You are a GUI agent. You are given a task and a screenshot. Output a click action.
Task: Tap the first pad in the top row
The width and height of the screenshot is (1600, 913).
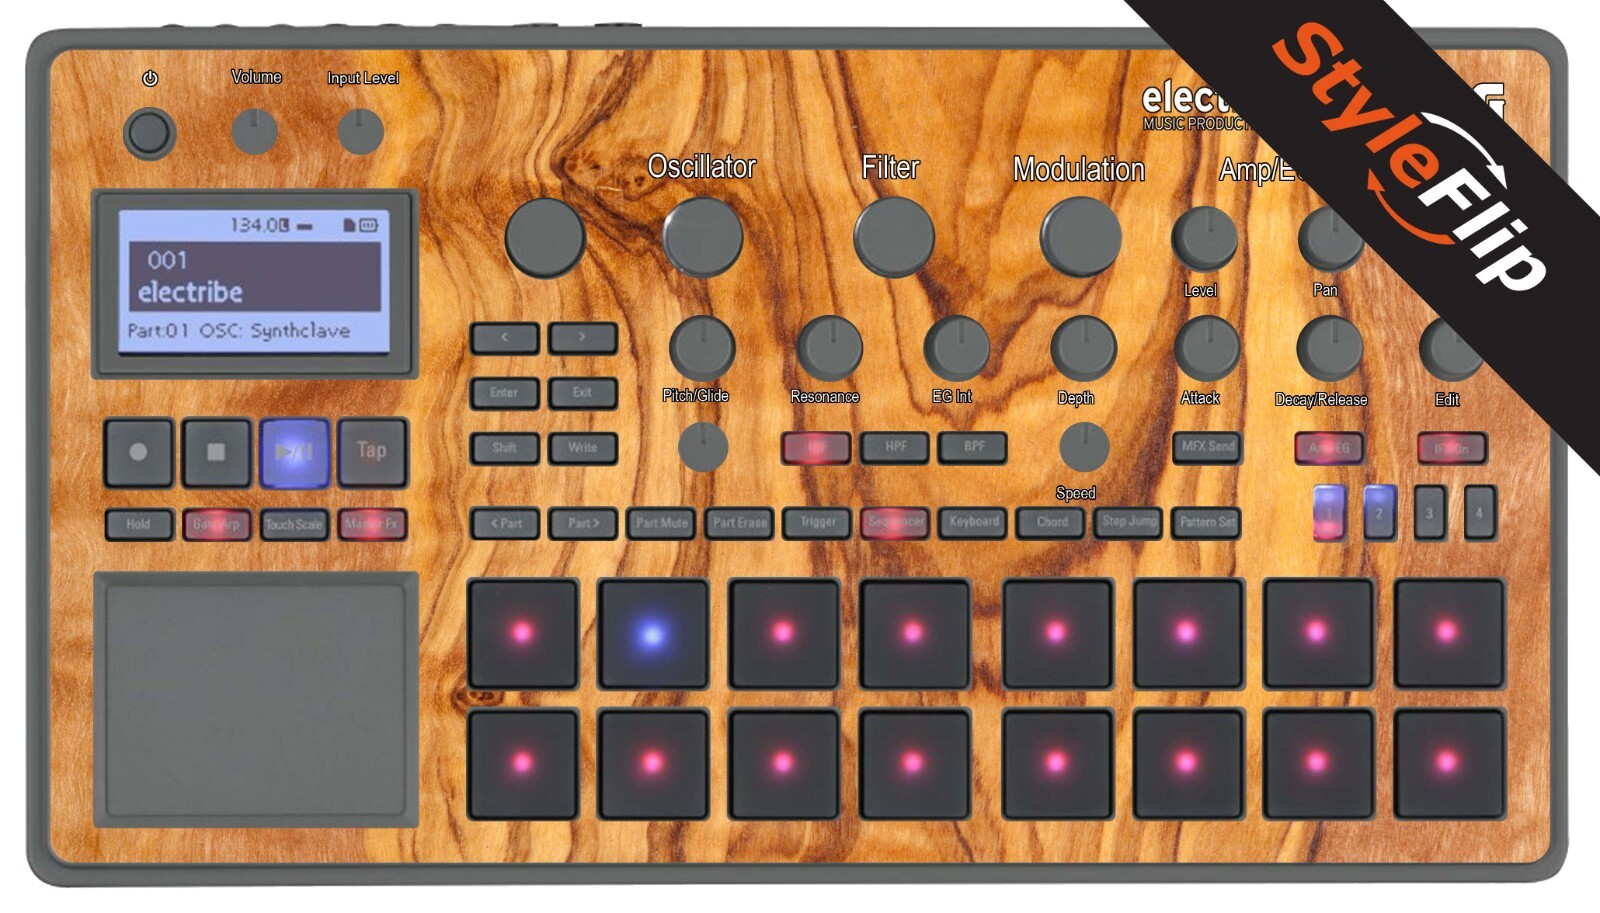click(x=522, y=634)
